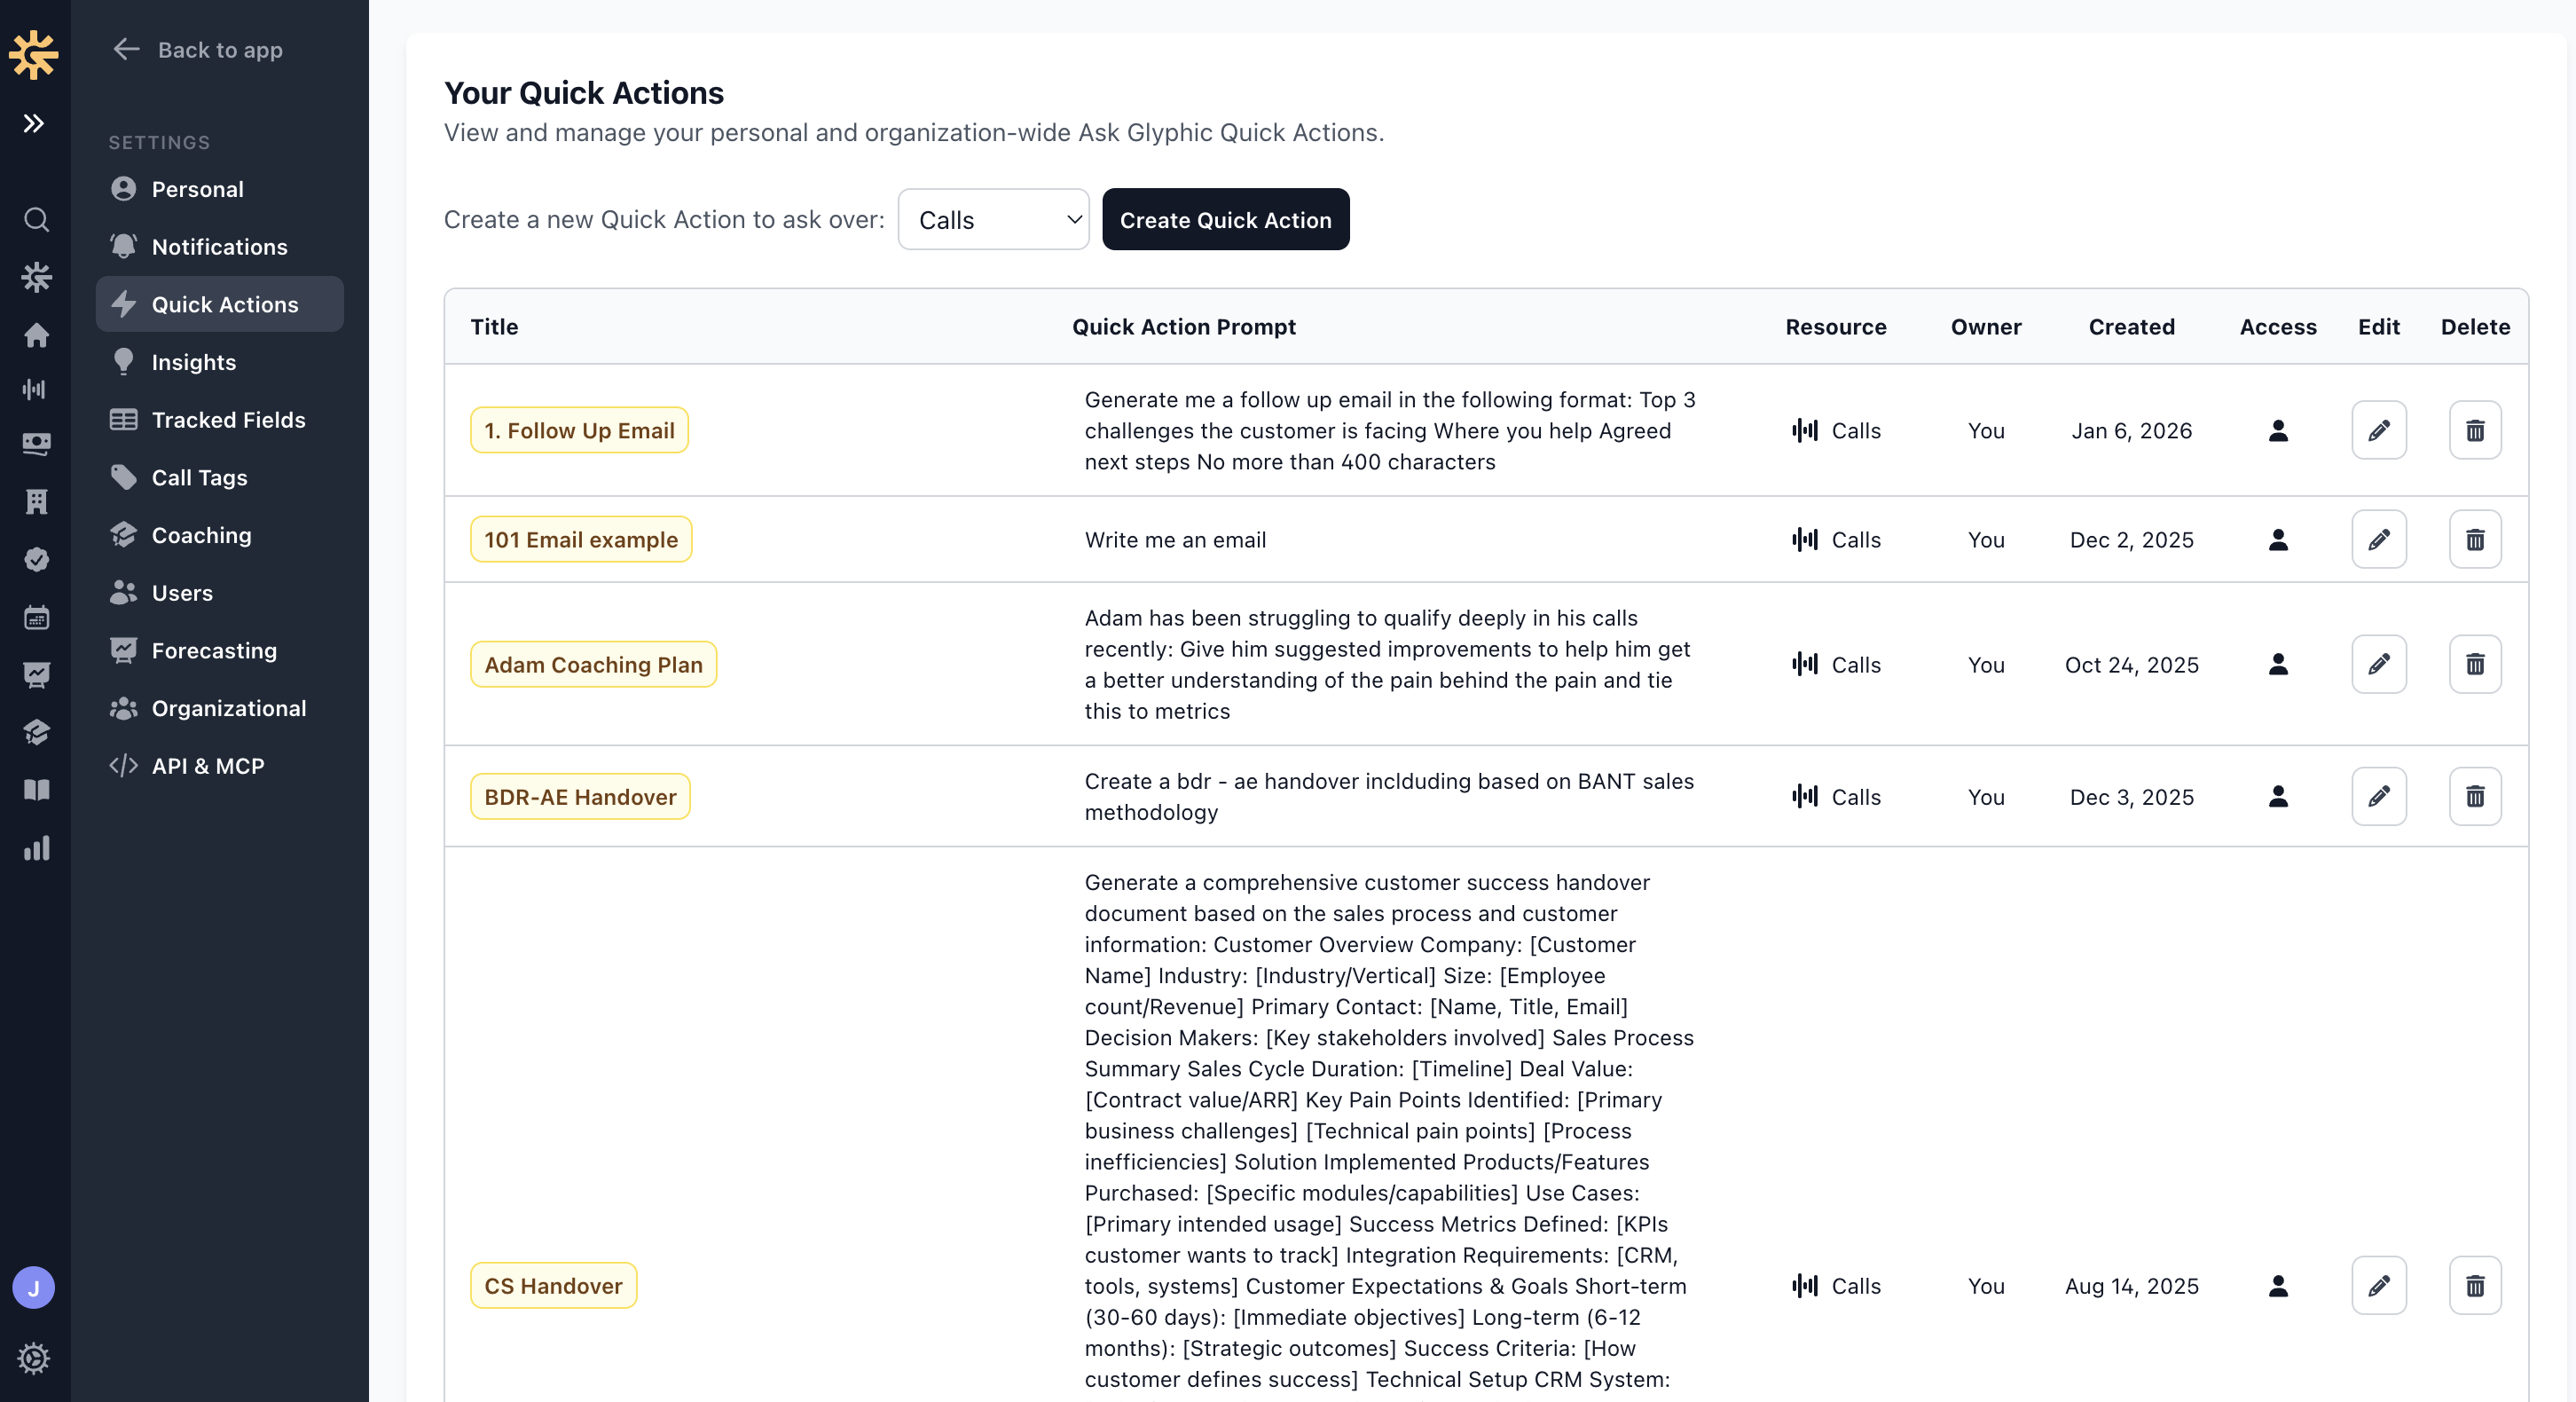The image size is (2576, 1402).
Task: Click the "Write me an email" prompt text
Action: tap(1175, 540)
